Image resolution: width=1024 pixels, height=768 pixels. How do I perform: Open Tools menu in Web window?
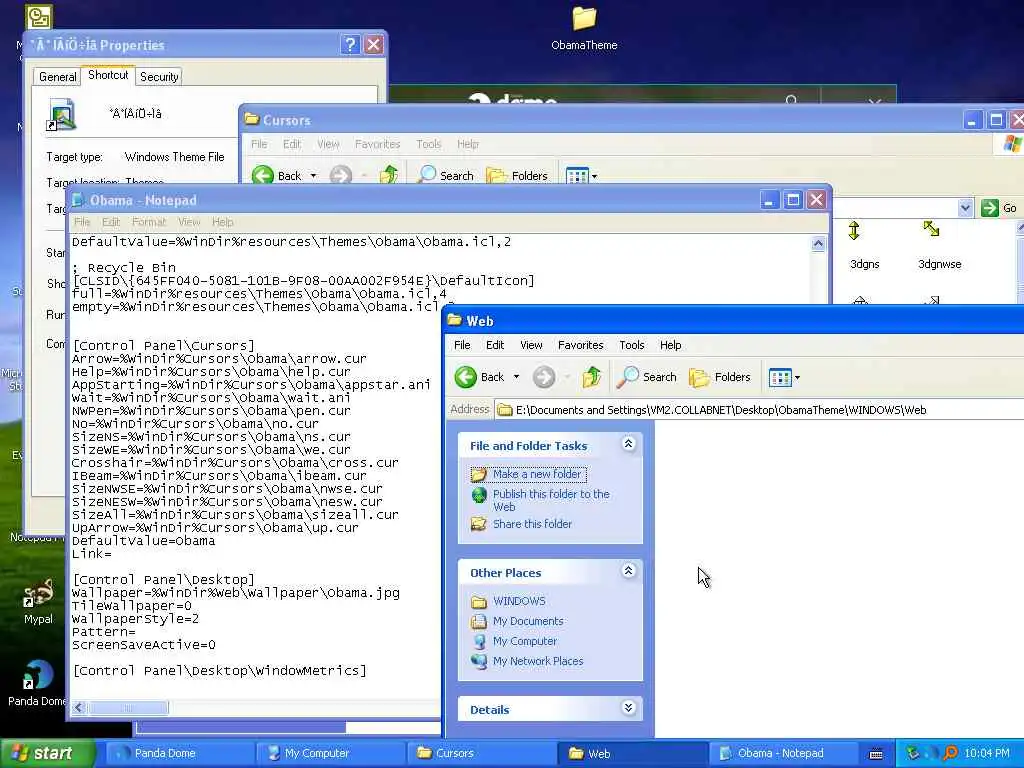(x=632, y=345)
